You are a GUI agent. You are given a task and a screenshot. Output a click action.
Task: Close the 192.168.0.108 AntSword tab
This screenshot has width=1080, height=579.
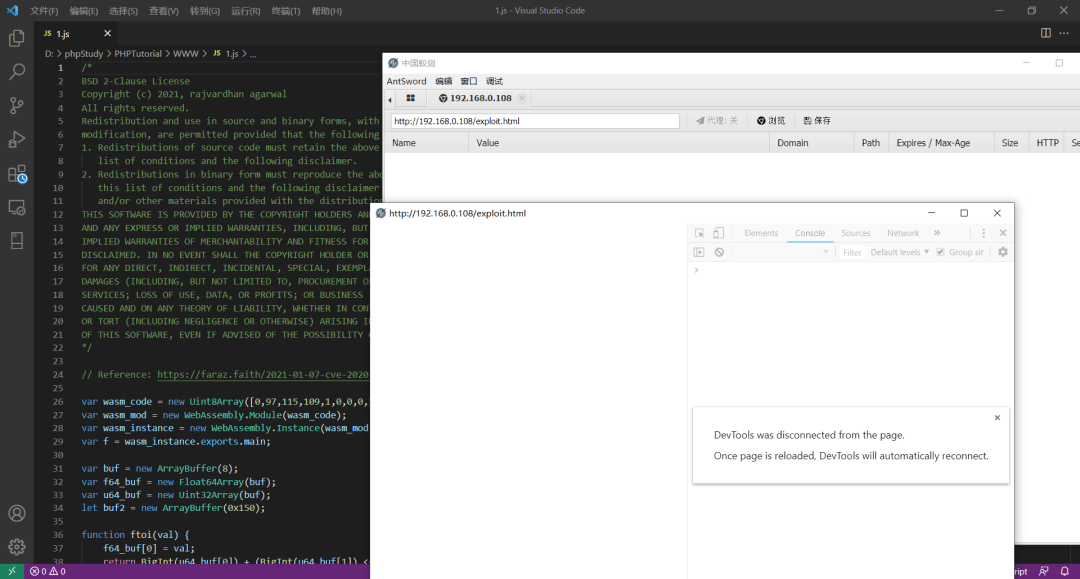(522, 98)
